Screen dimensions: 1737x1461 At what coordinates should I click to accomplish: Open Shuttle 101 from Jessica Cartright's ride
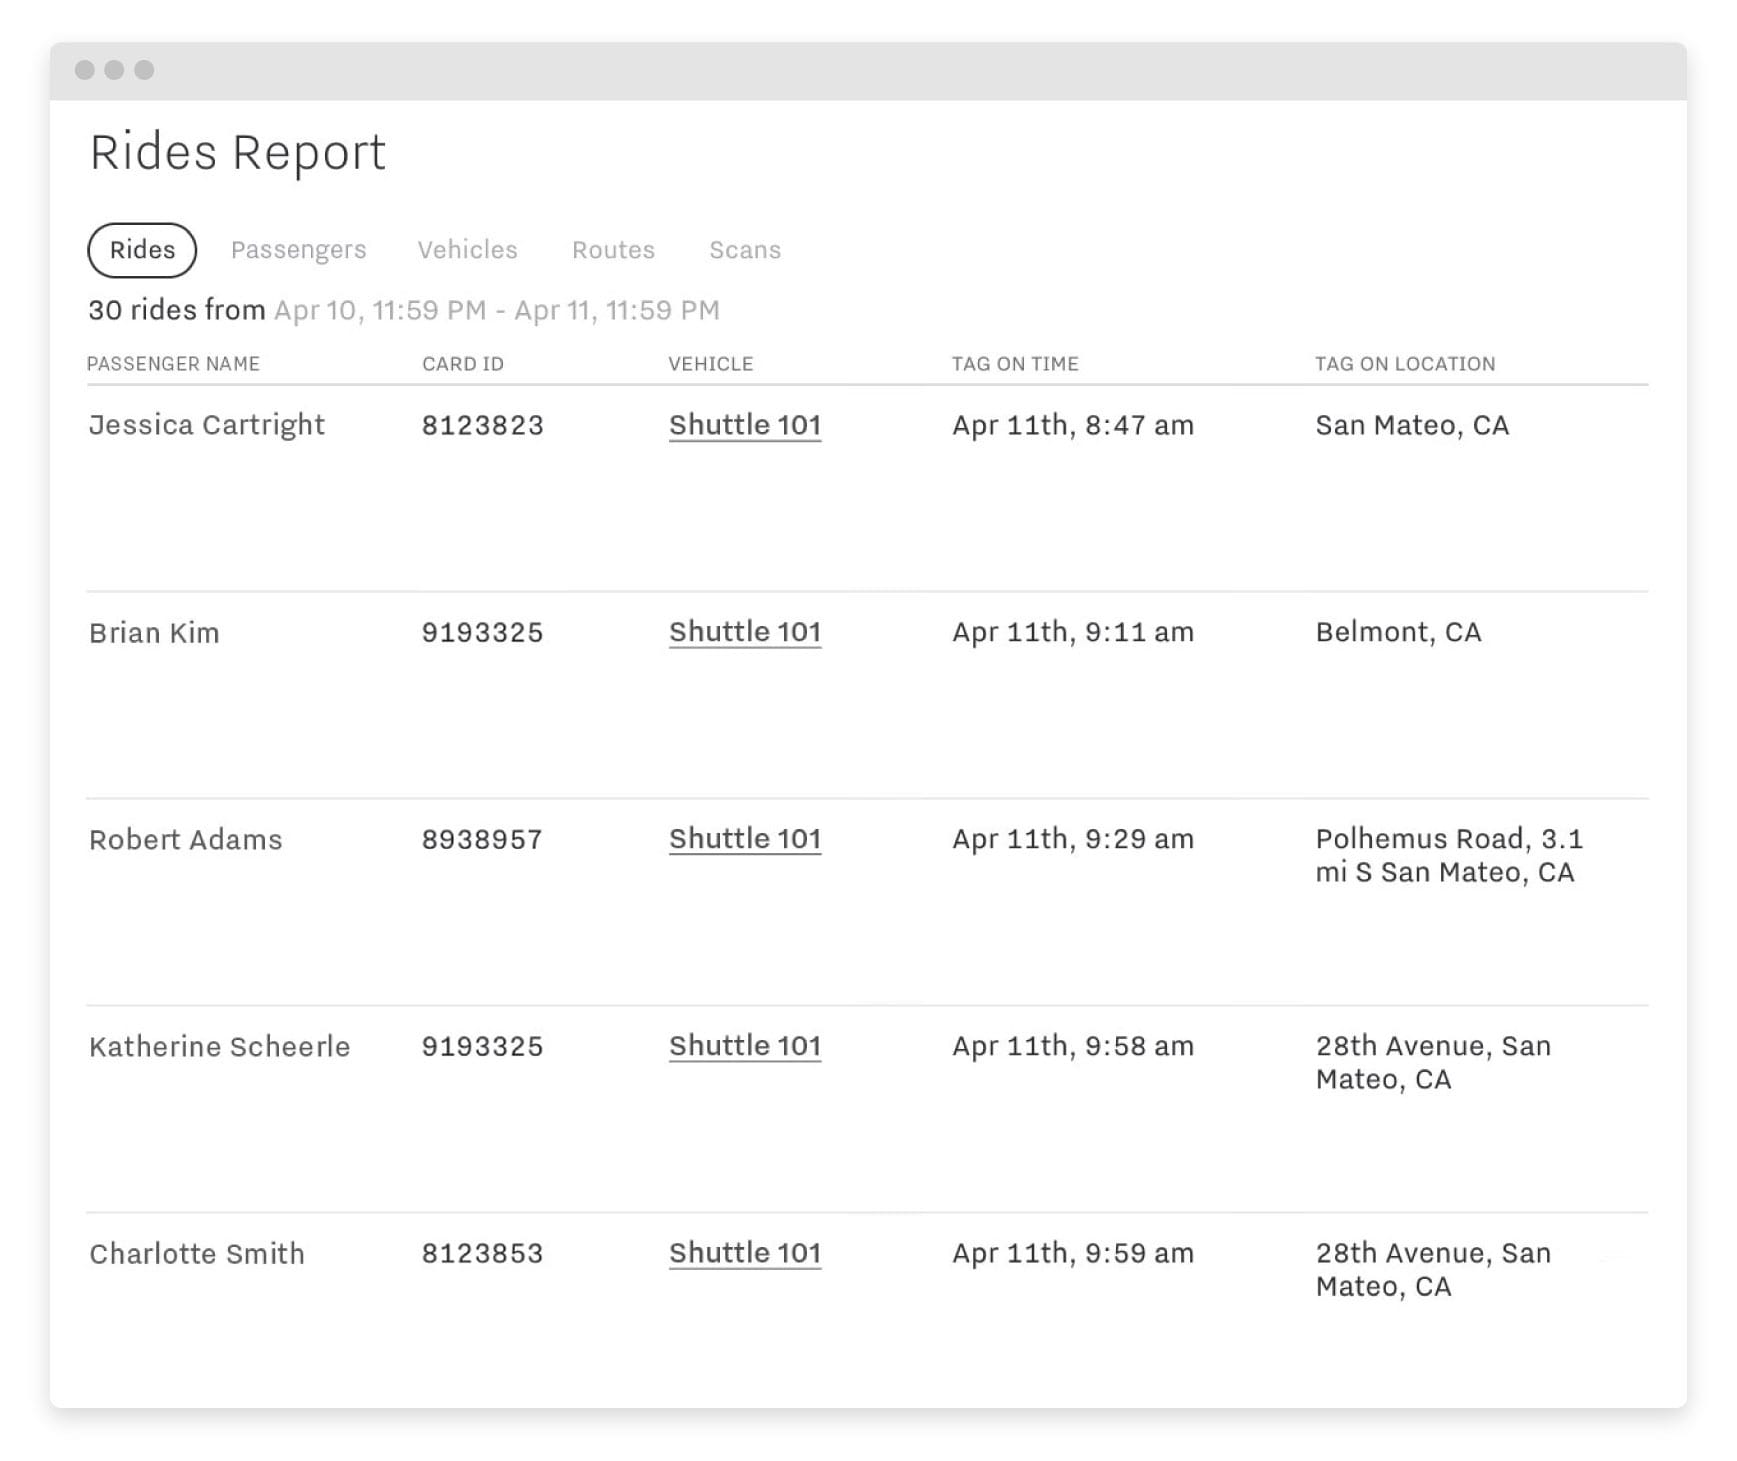click(744, 425)
